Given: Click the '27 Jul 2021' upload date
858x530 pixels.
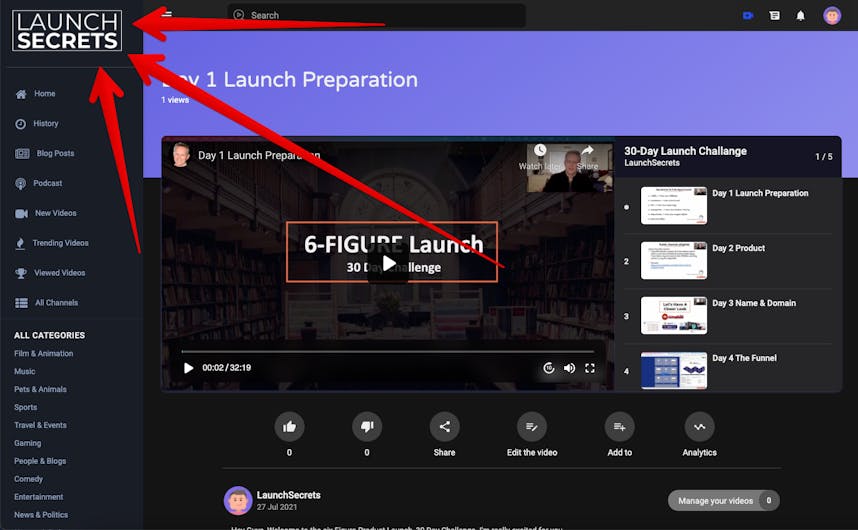Looking at the screenshot, I should (277, 507).
